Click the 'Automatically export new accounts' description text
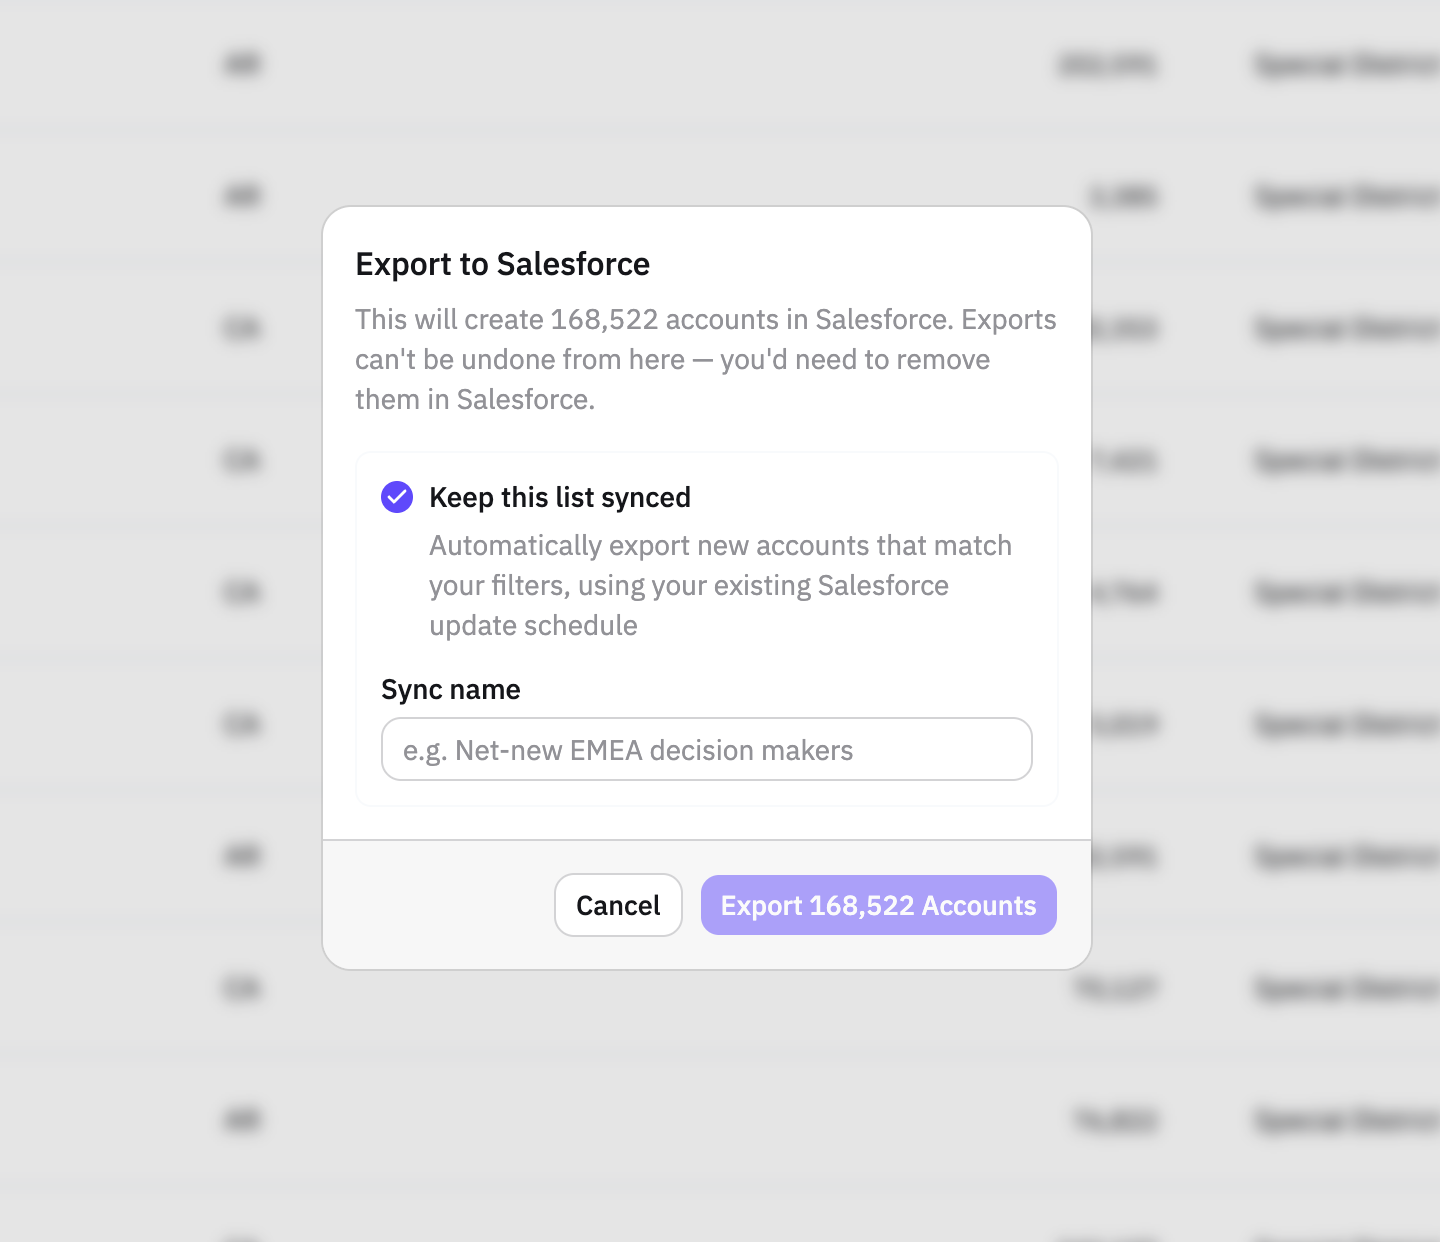Screen dimensions: 1440x1242 (720, 585)
